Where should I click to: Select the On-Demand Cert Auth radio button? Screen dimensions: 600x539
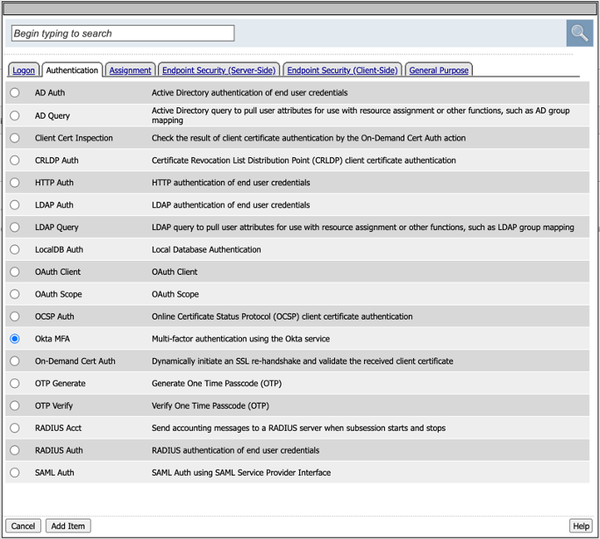pos(15,361)
